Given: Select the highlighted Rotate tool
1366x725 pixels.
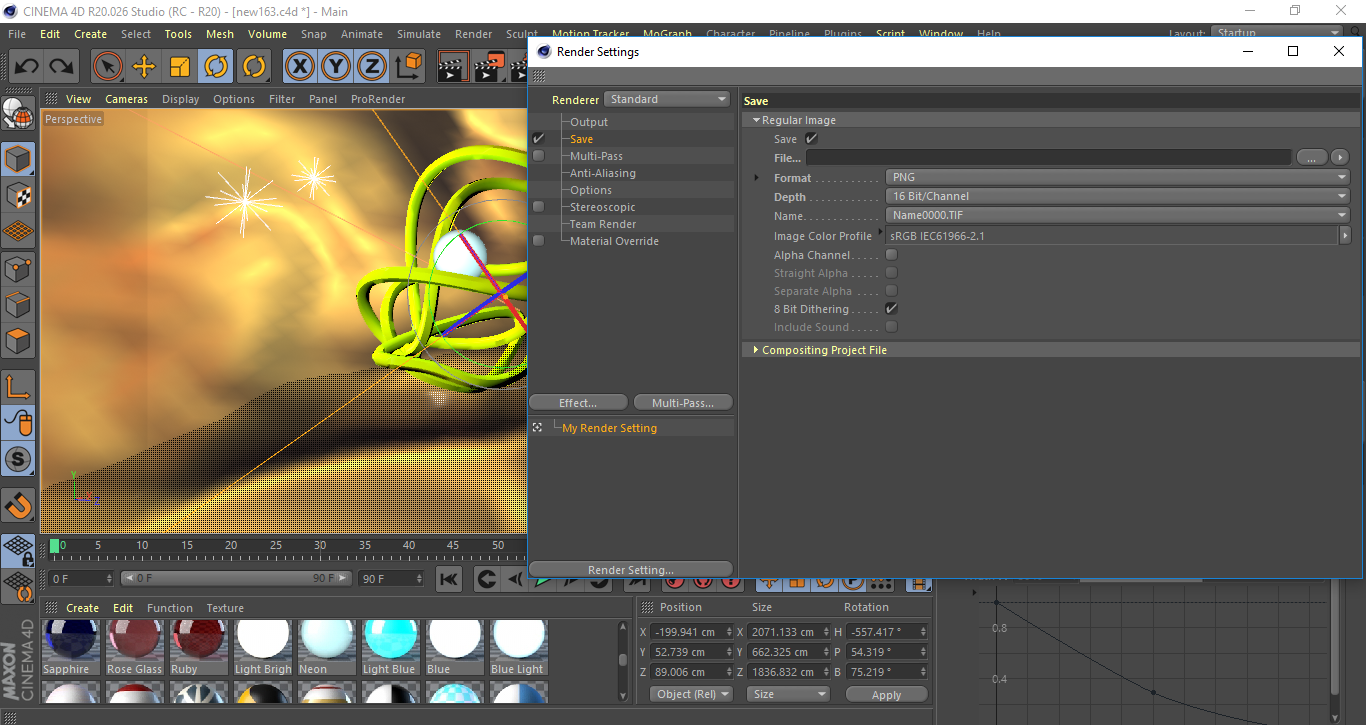Looking at the screenshot, I should click(216, 67).
